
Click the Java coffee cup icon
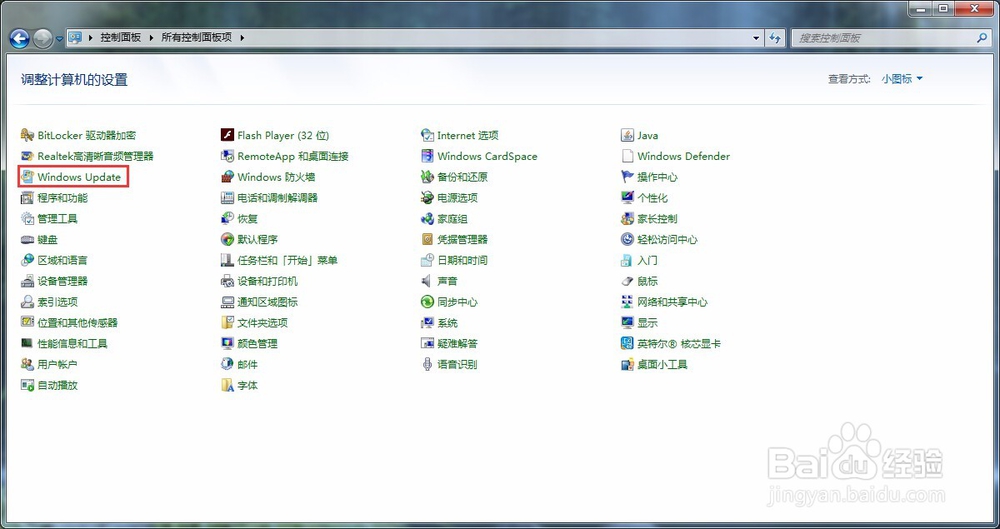point(627,135)
